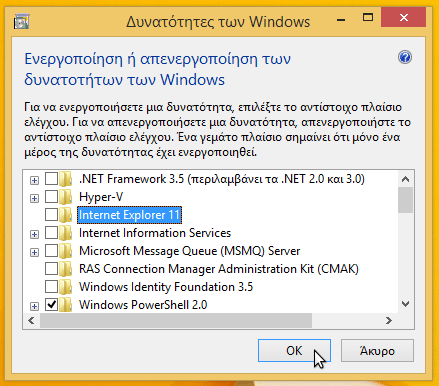Click the Windows PowerShell 2.0 folder icon
This screenshot has height=386, width=439.
coord(66,305)
